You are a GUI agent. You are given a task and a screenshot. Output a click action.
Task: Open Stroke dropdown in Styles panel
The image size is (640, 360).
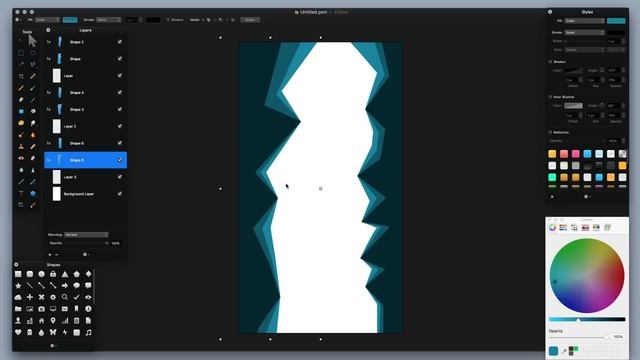584,32
